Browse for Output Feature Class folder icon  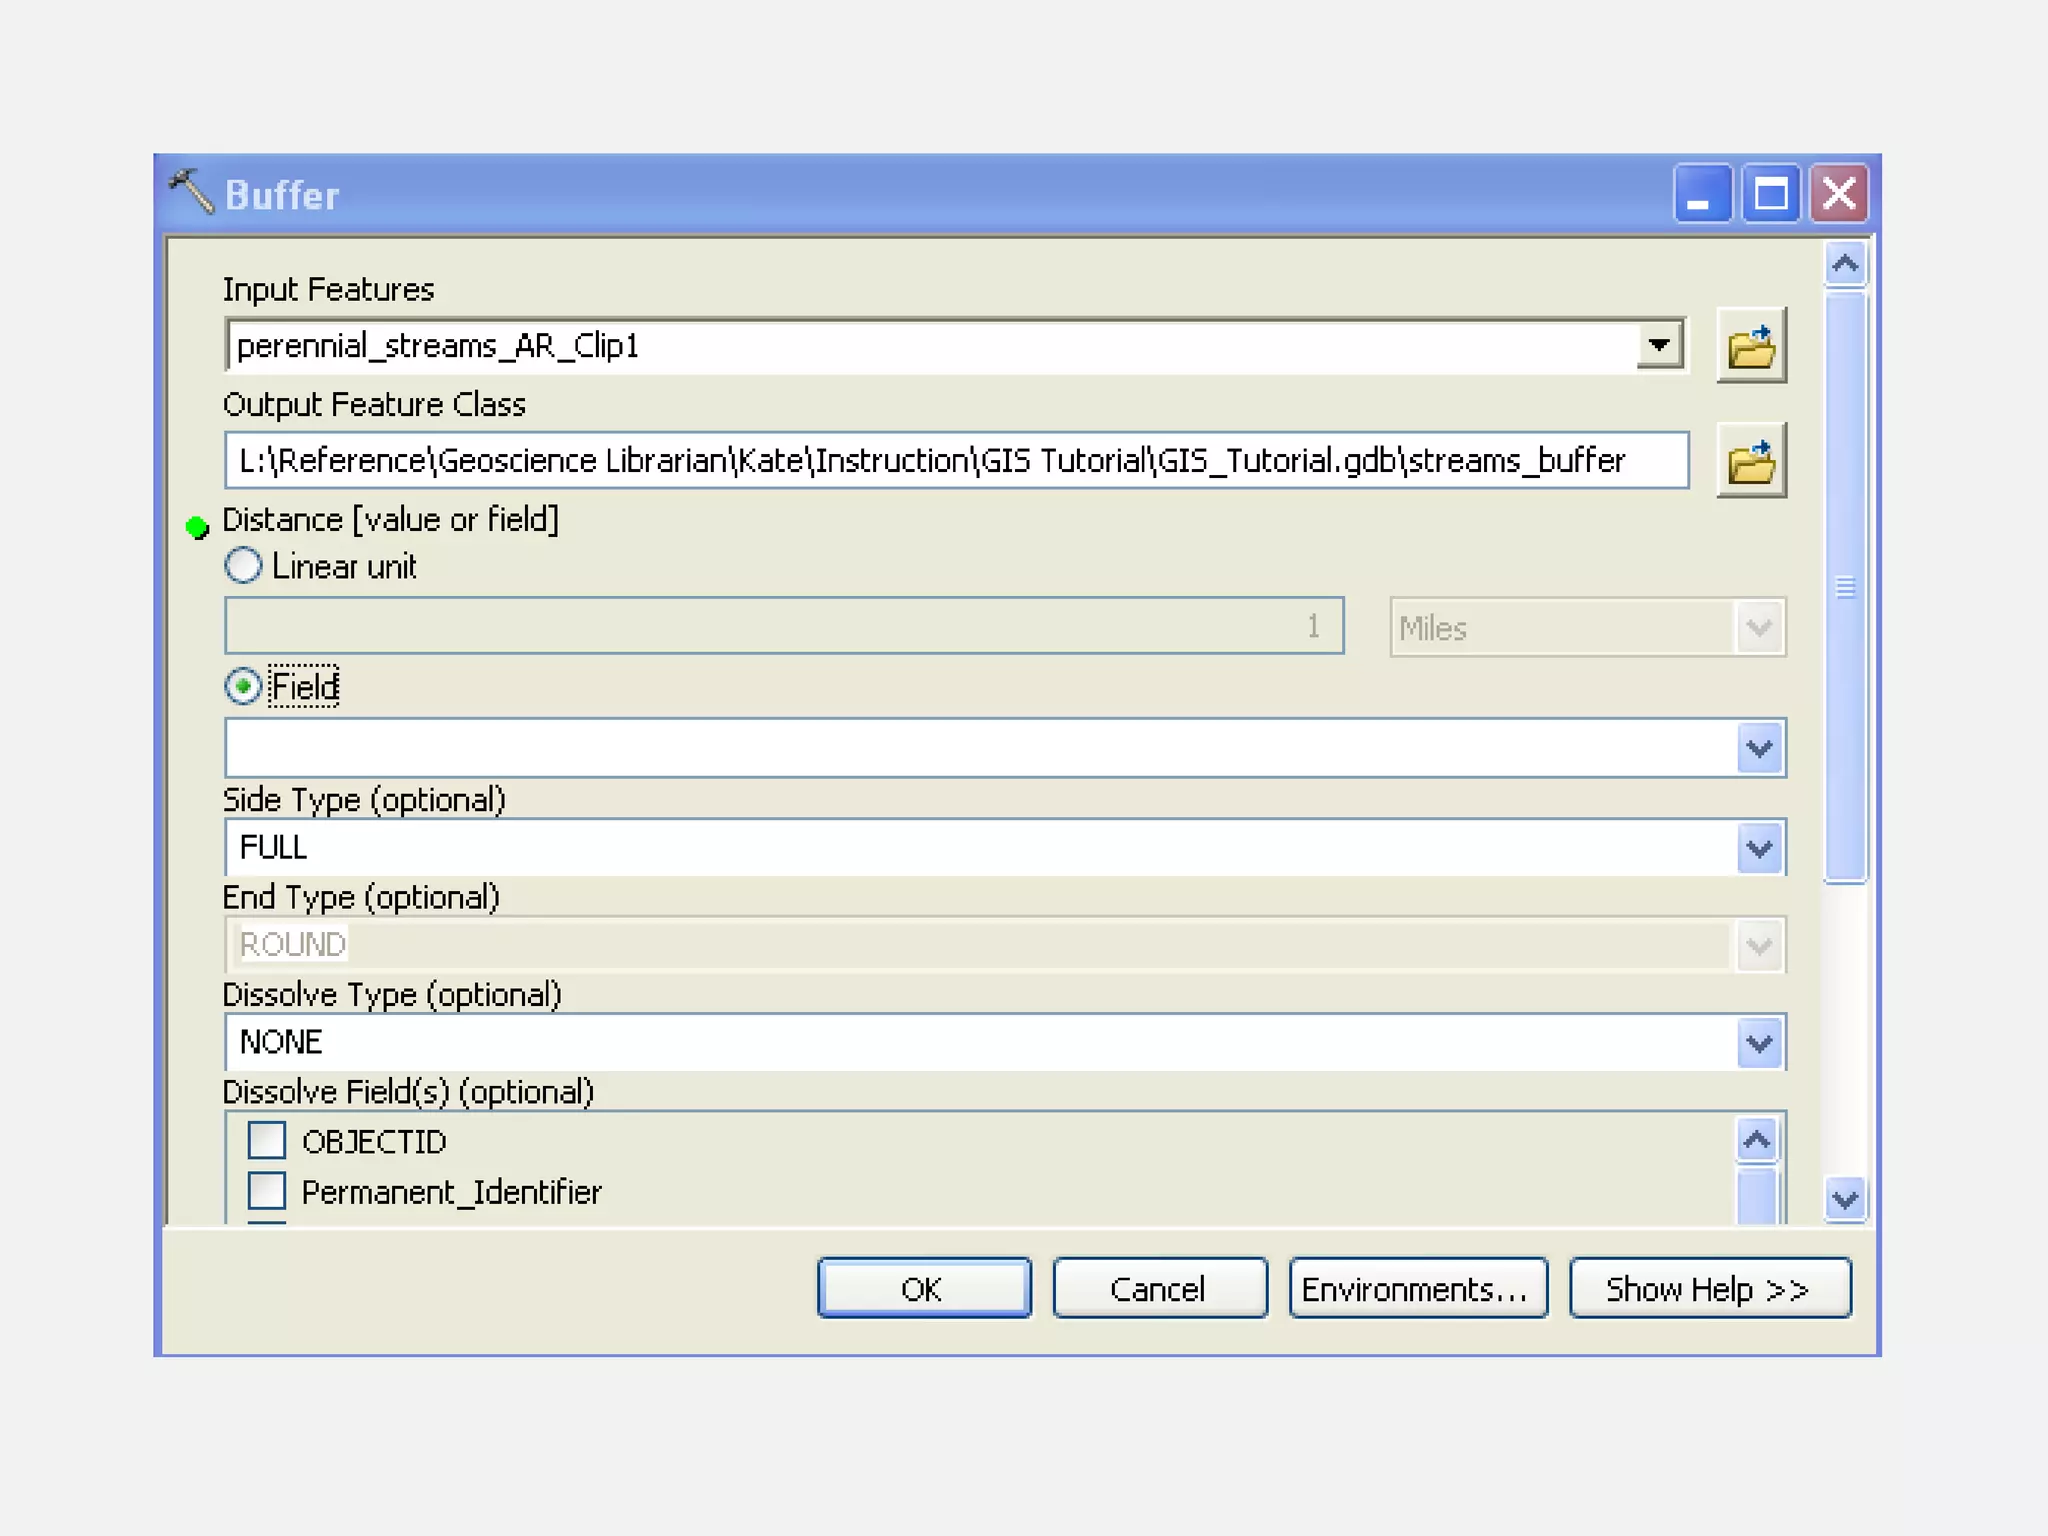pyautogui.click(x=1751, y=461)
